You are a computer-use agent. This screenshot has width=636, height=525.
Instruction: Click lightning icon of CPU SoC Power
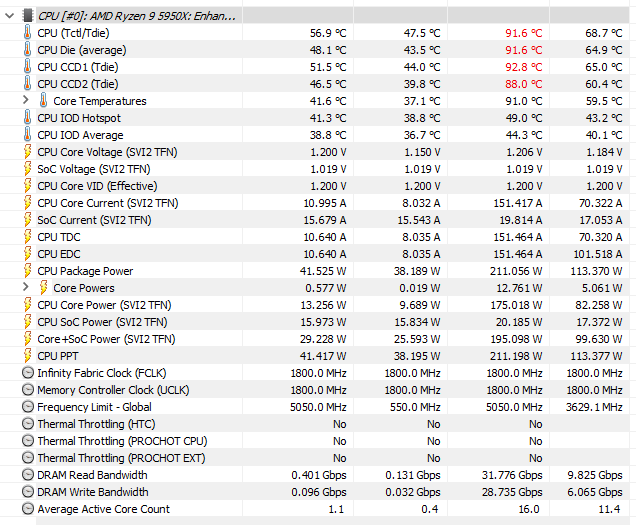[x=27, y=322]
